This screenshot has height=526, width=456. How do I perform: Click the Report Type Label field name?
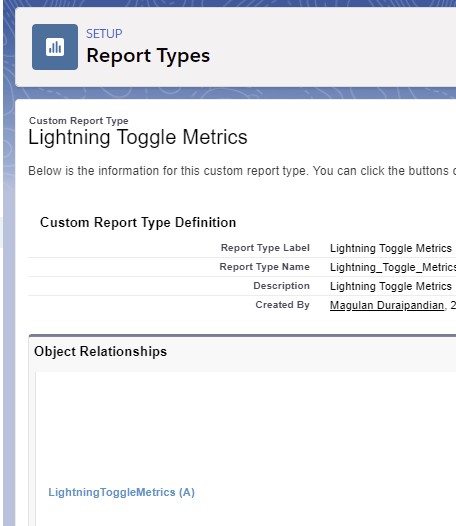265,248
